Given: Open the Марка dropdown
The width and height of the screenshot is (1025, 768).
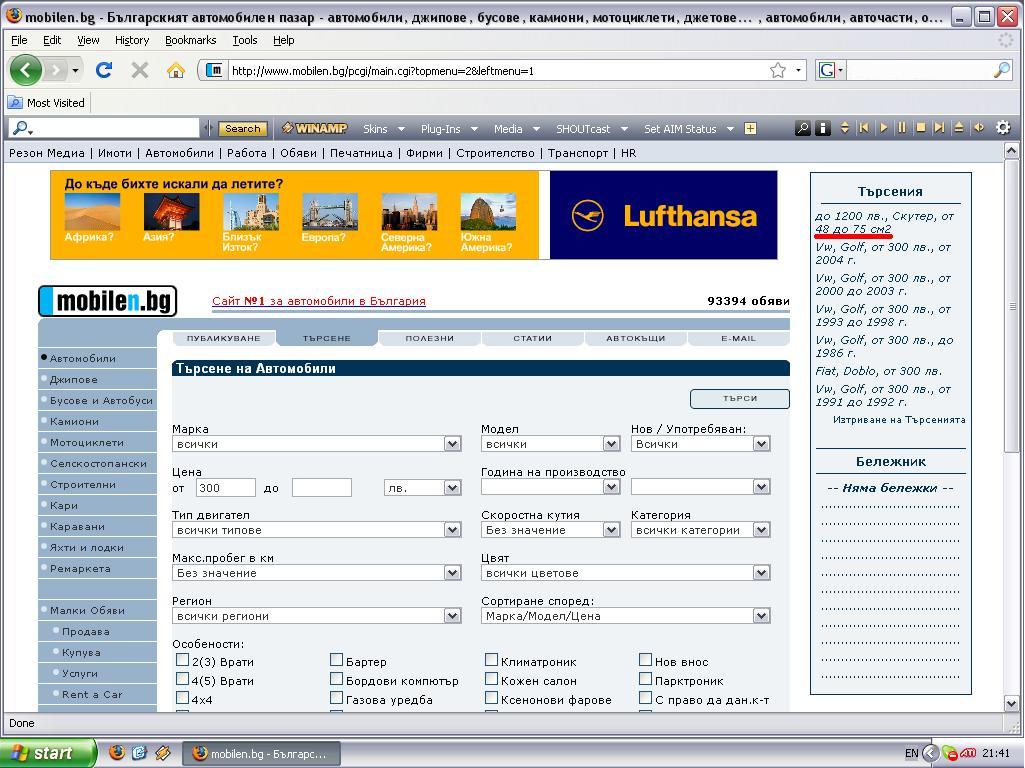Looking at the screenshot, I should point(317,444).
